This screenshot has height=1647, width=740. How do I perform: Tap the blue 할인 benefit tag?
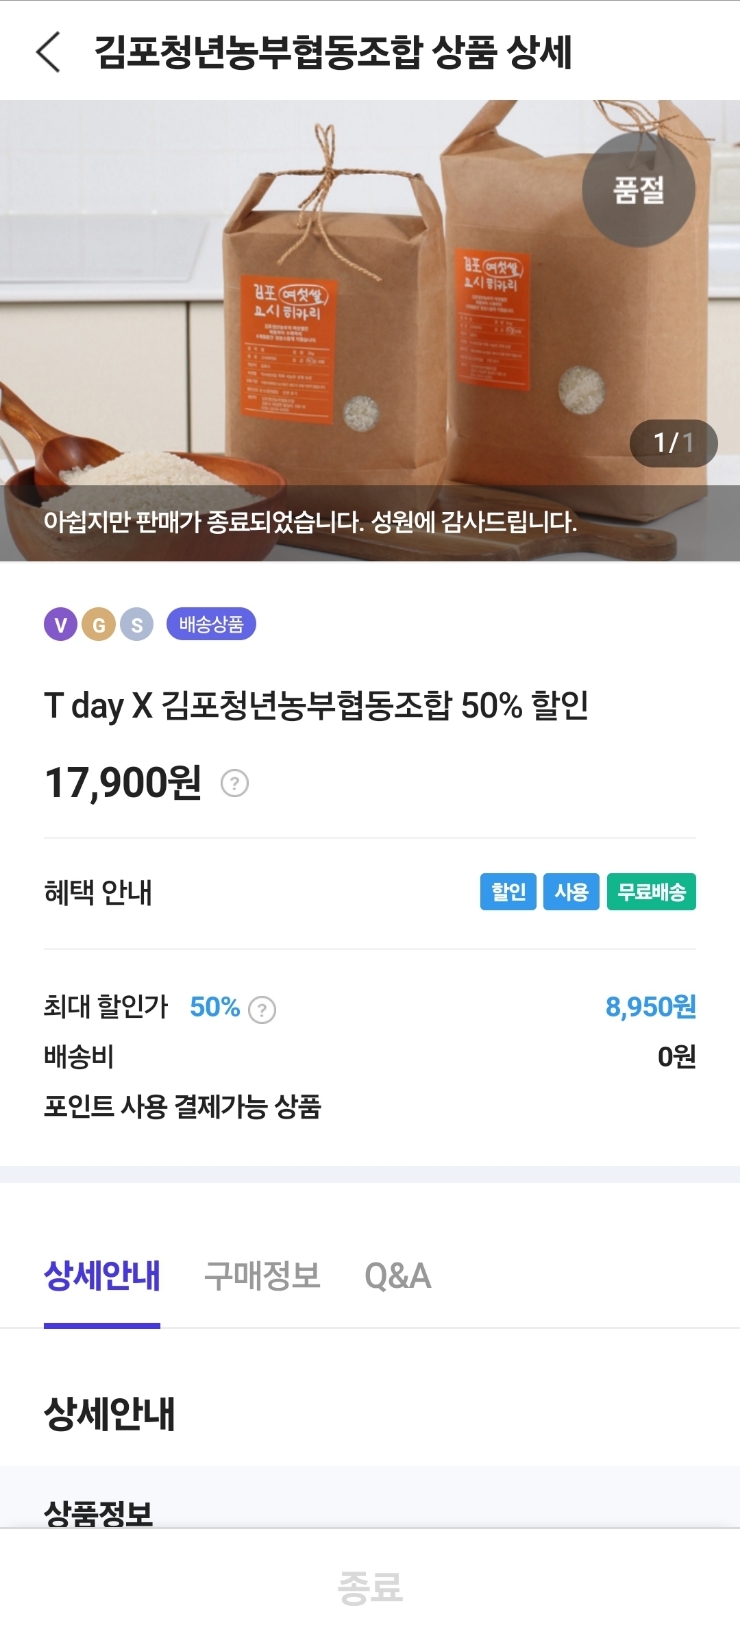pos(508,892)
